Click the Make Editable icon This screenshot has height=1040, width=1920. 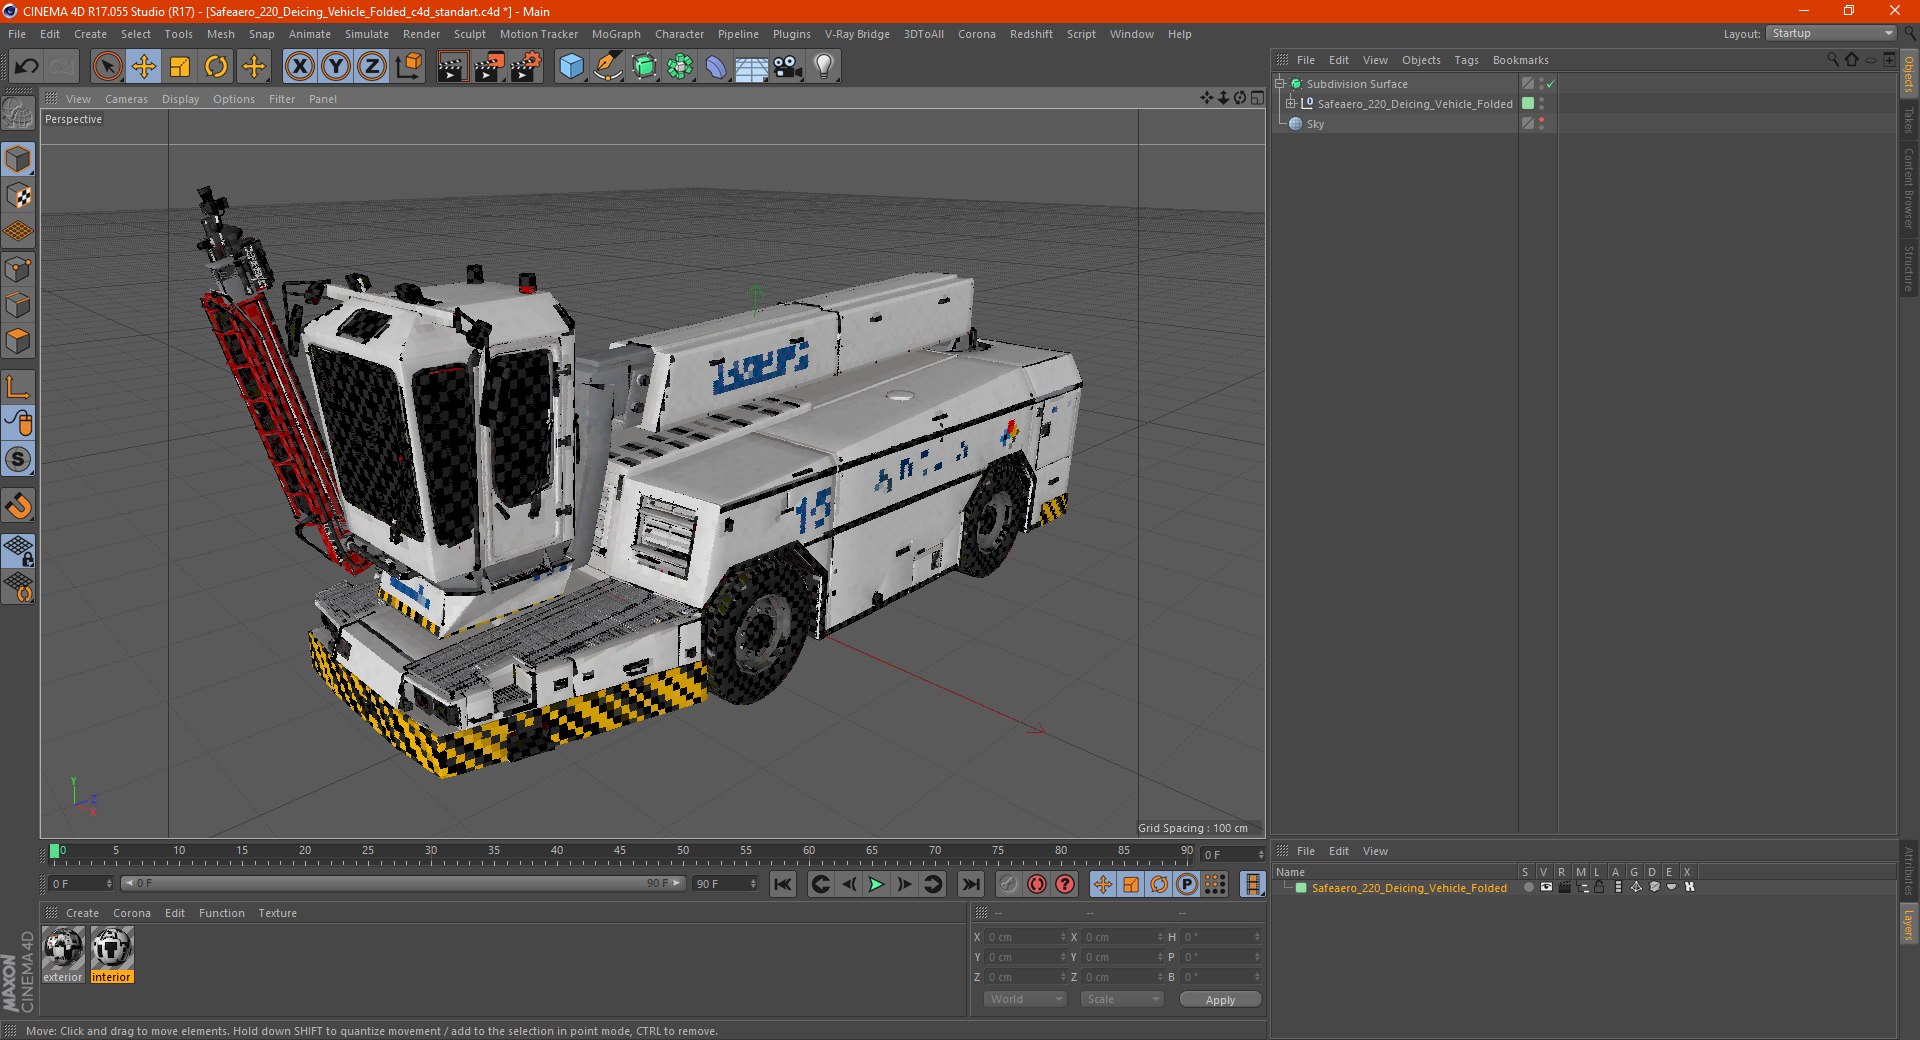click(19, 114)
